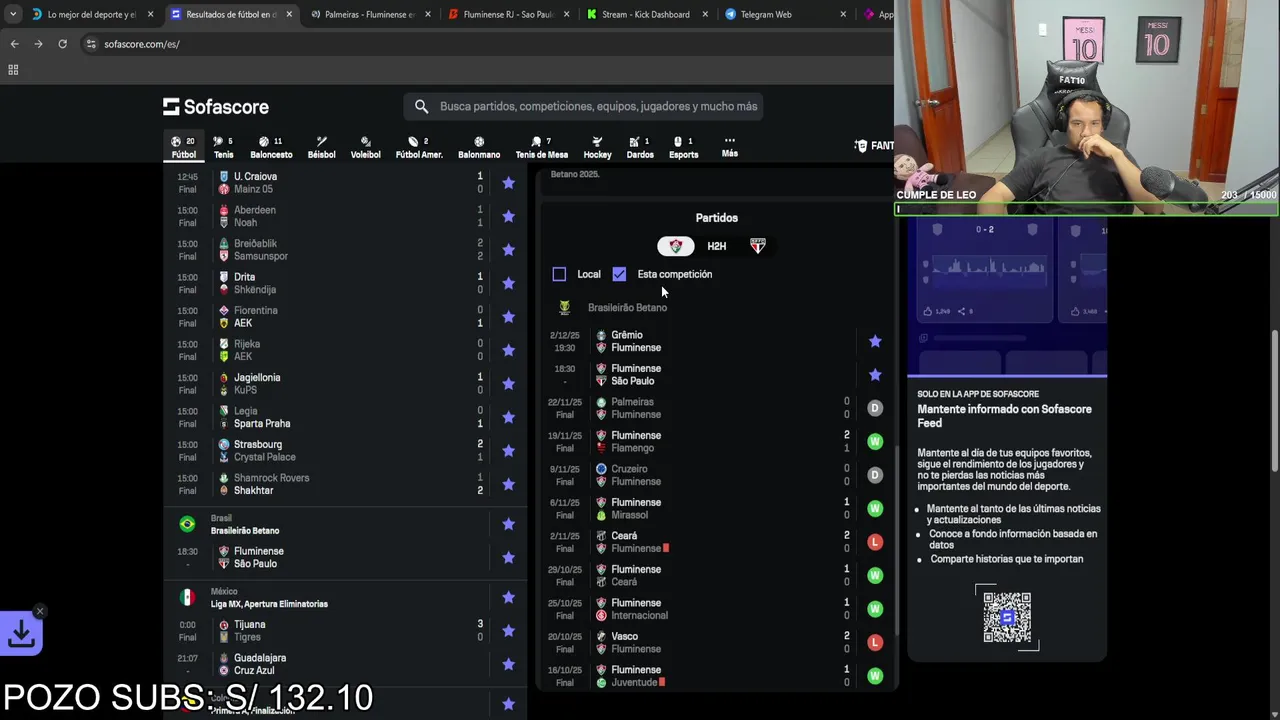Screen dimensions: 1280x720
Task: Open the Béisbol sport tab
Action: 321,148
